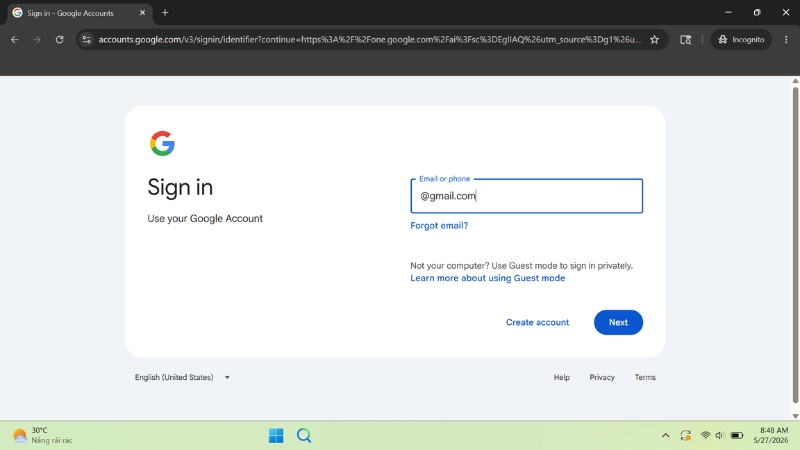Click the browser forward arrow
Viewport: 800px width, 450px height.
click(x=37, y=39)
